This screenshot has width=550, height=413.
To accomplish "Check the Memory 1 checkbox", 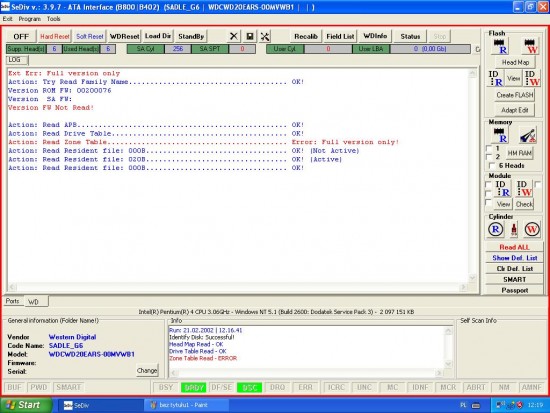I will click(x=489, y=148).
